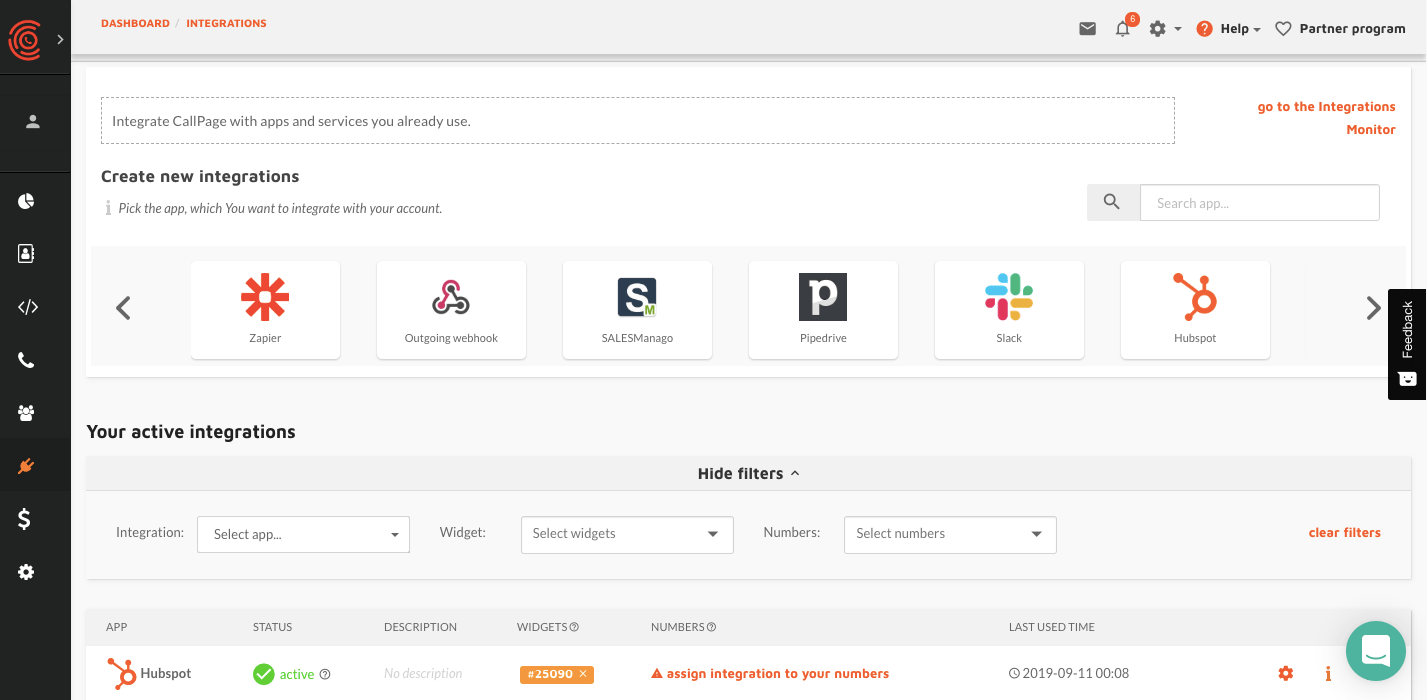Image resolution: width=1427 pixels, height=700 pixels.
Task: Click the LAST USED TIME column header
Action: coord(1052,627)
